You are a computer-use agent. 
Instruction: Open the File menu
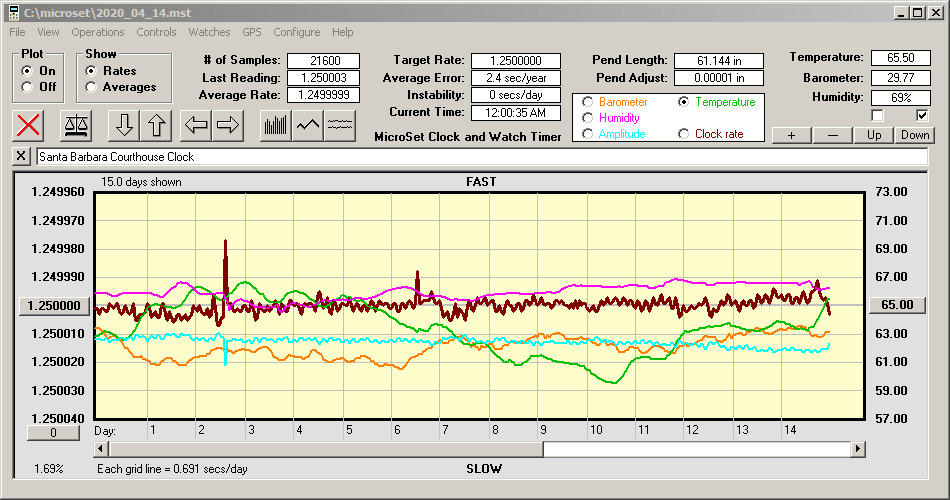(17, 32)
